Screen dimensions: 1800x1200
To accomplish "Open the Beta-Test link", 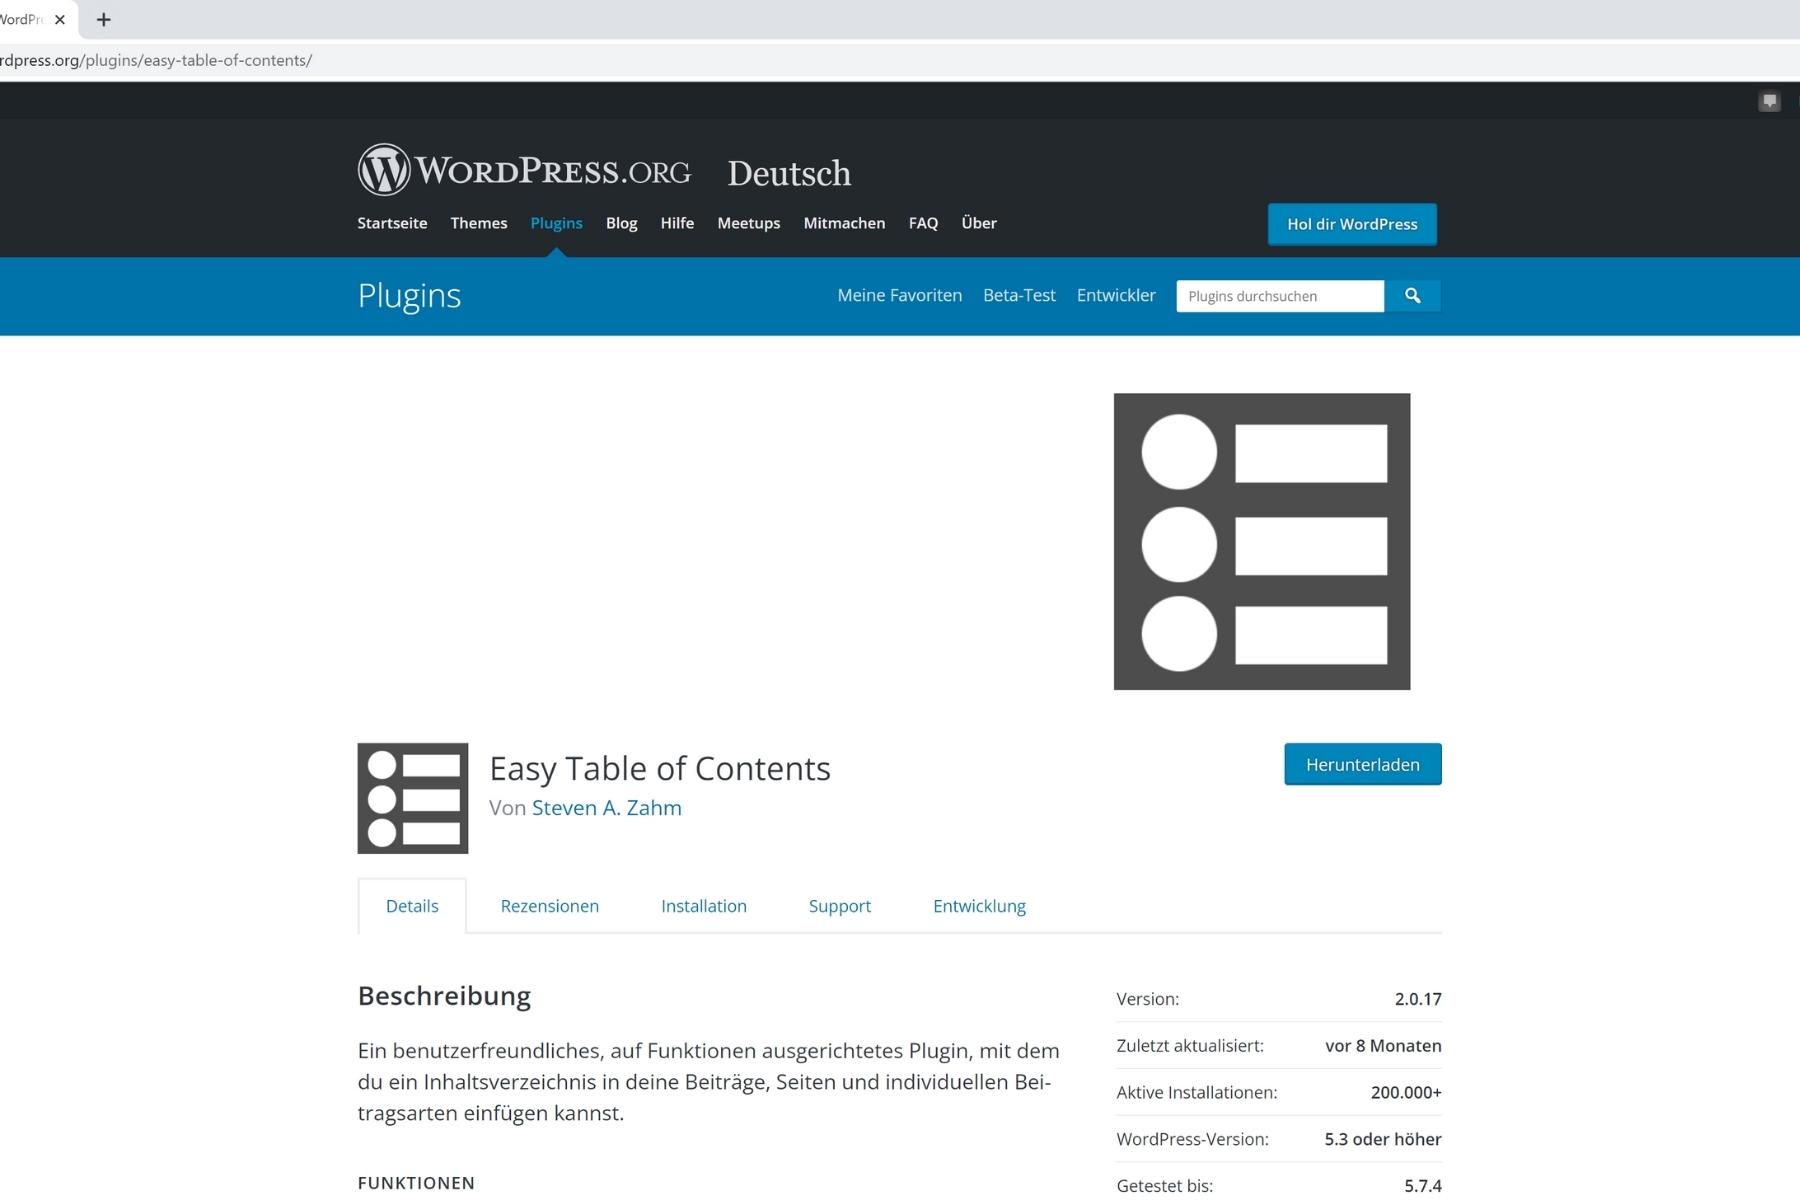I will click(x=1019, y=295).
